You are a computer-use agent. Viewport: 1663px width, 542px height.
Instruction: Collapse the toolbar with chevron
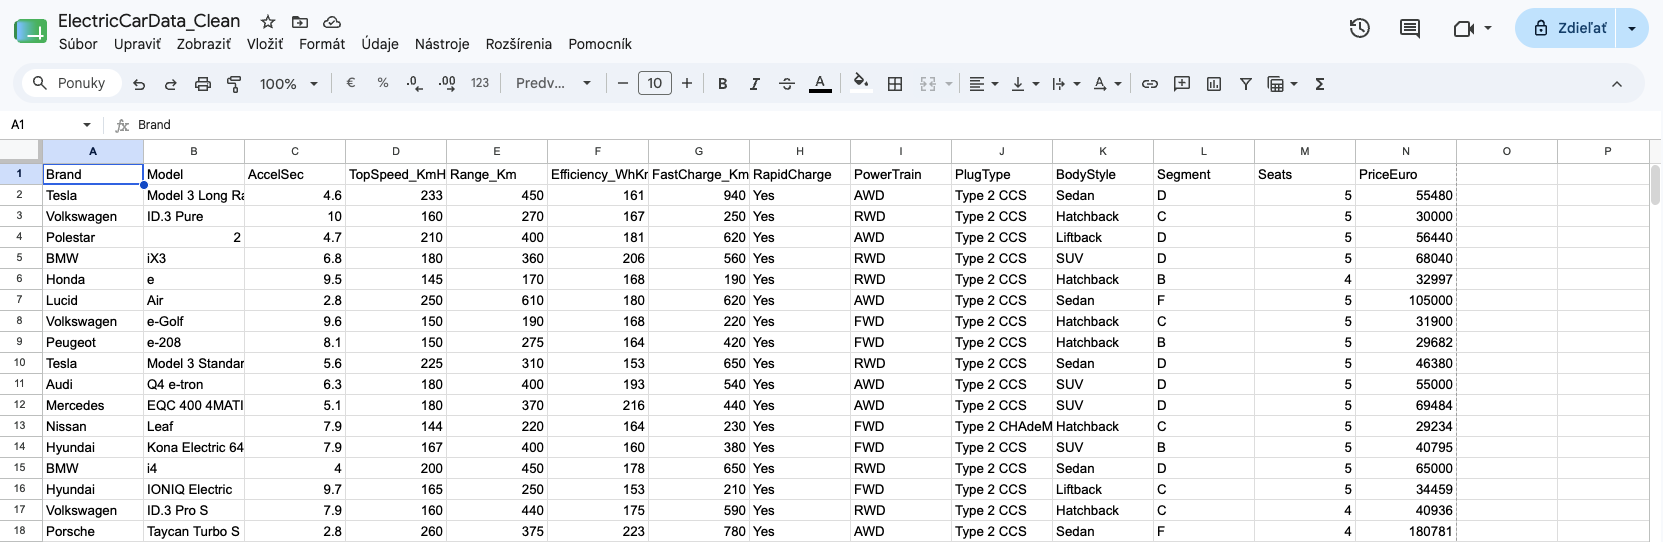[1617, 84]
